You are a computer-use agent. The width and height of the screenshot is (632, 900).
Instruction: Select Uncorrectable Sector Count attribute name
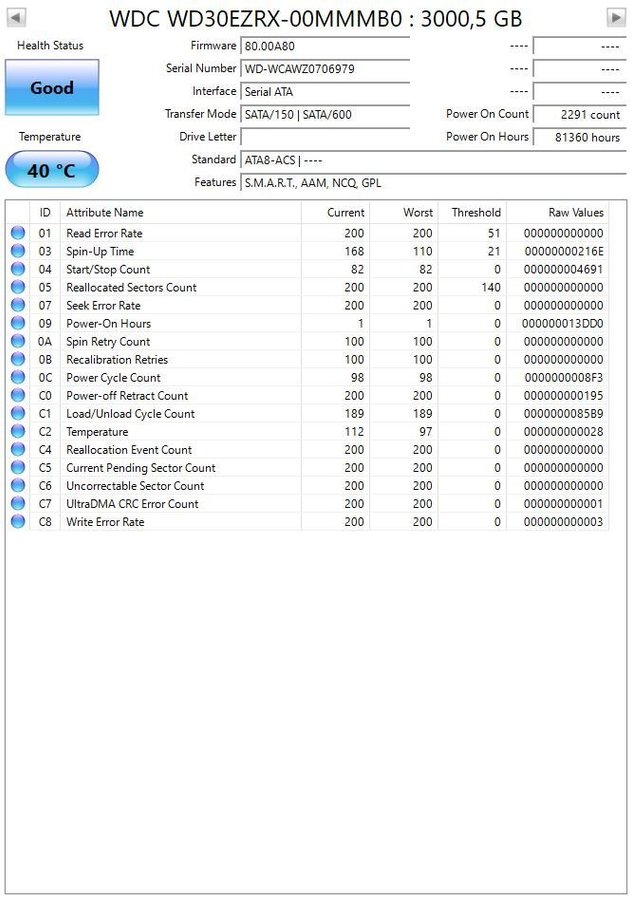[135, 486]
